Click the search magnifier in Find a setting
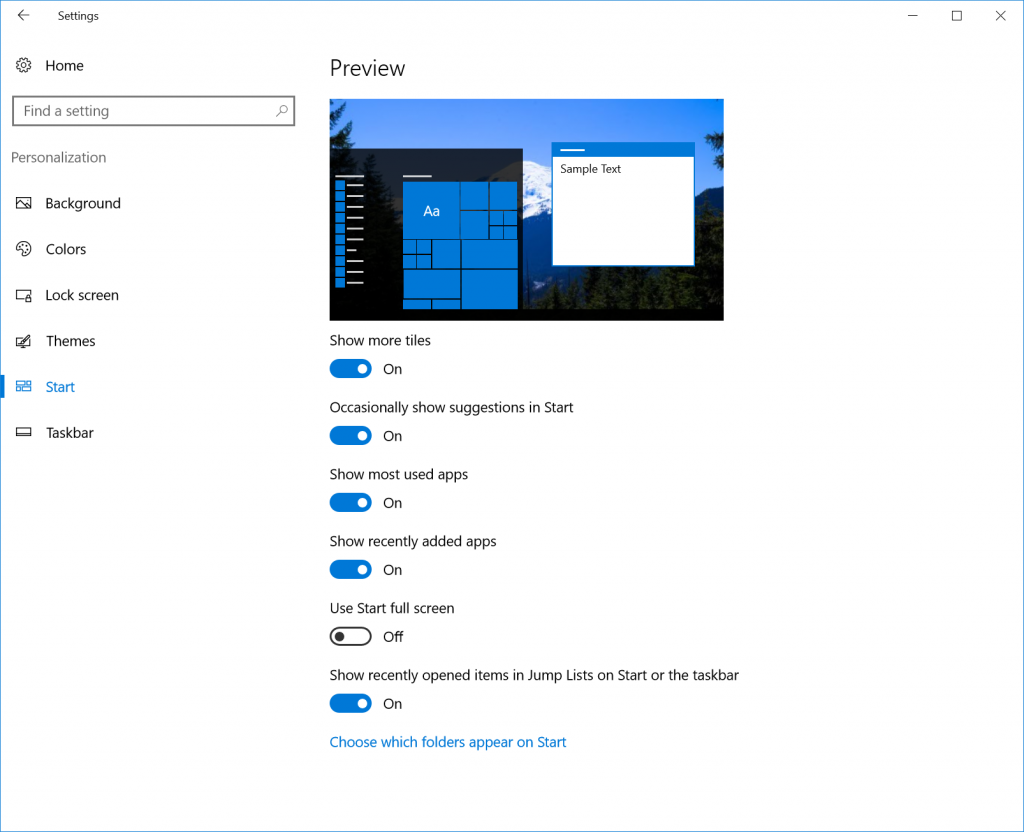This screenshot has height=832, width=1024. pyautogui.click(x=281, y=111)
